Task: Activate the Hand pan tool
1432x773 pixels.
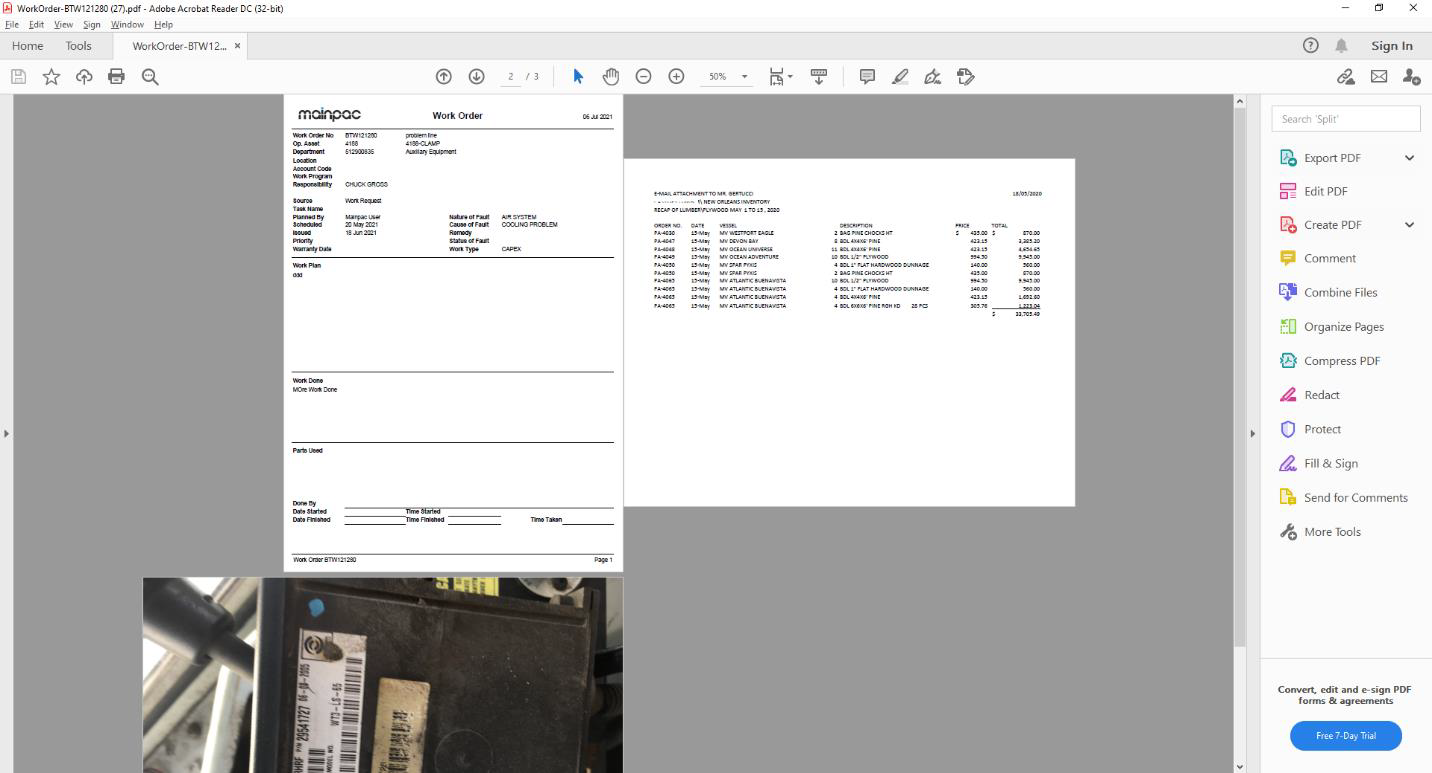Action: click(x=610, y=77)
